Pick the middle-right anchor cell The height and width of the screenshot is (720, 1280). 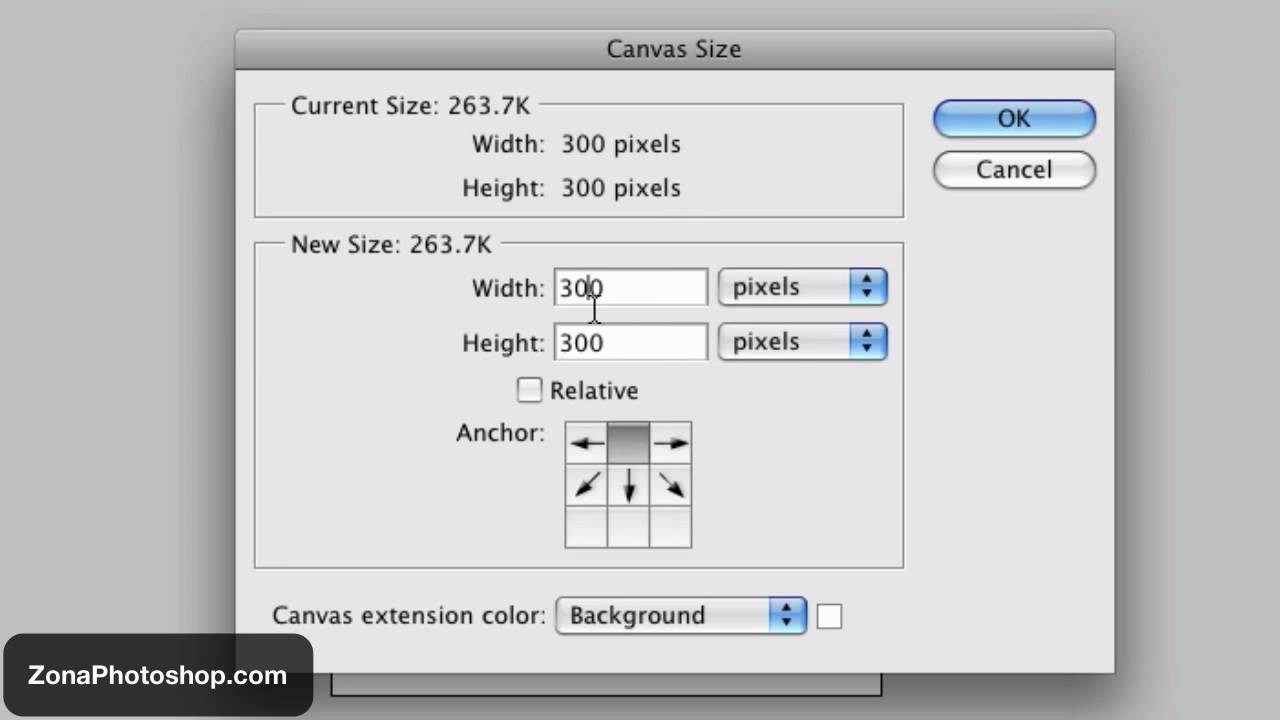[x=671, y=485]
